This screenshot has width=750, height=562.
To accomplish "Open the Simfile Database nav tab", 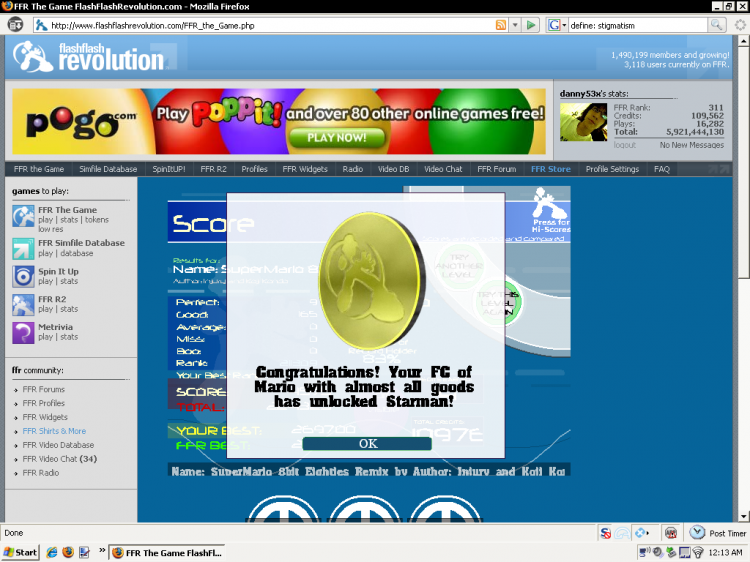I will click(x=108, y=169).
